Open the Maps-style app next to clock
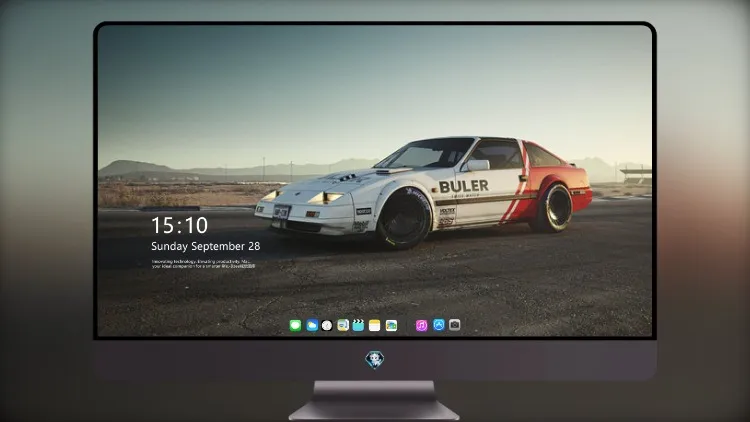Image resolution: width=750 pixels, height=422 pixels. coord(343,325)
